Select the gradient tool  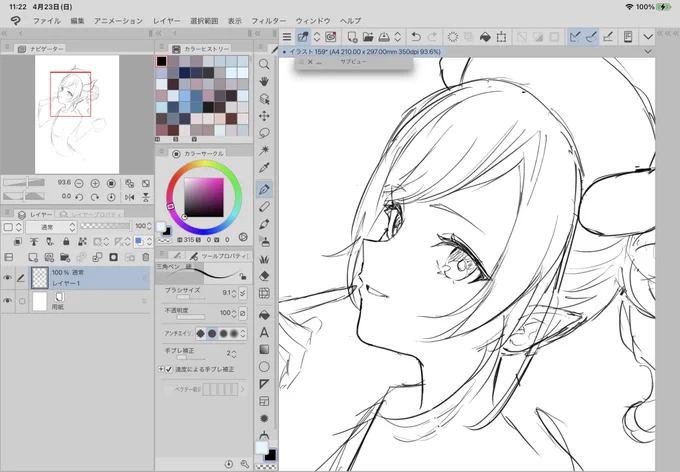[264, 349]
